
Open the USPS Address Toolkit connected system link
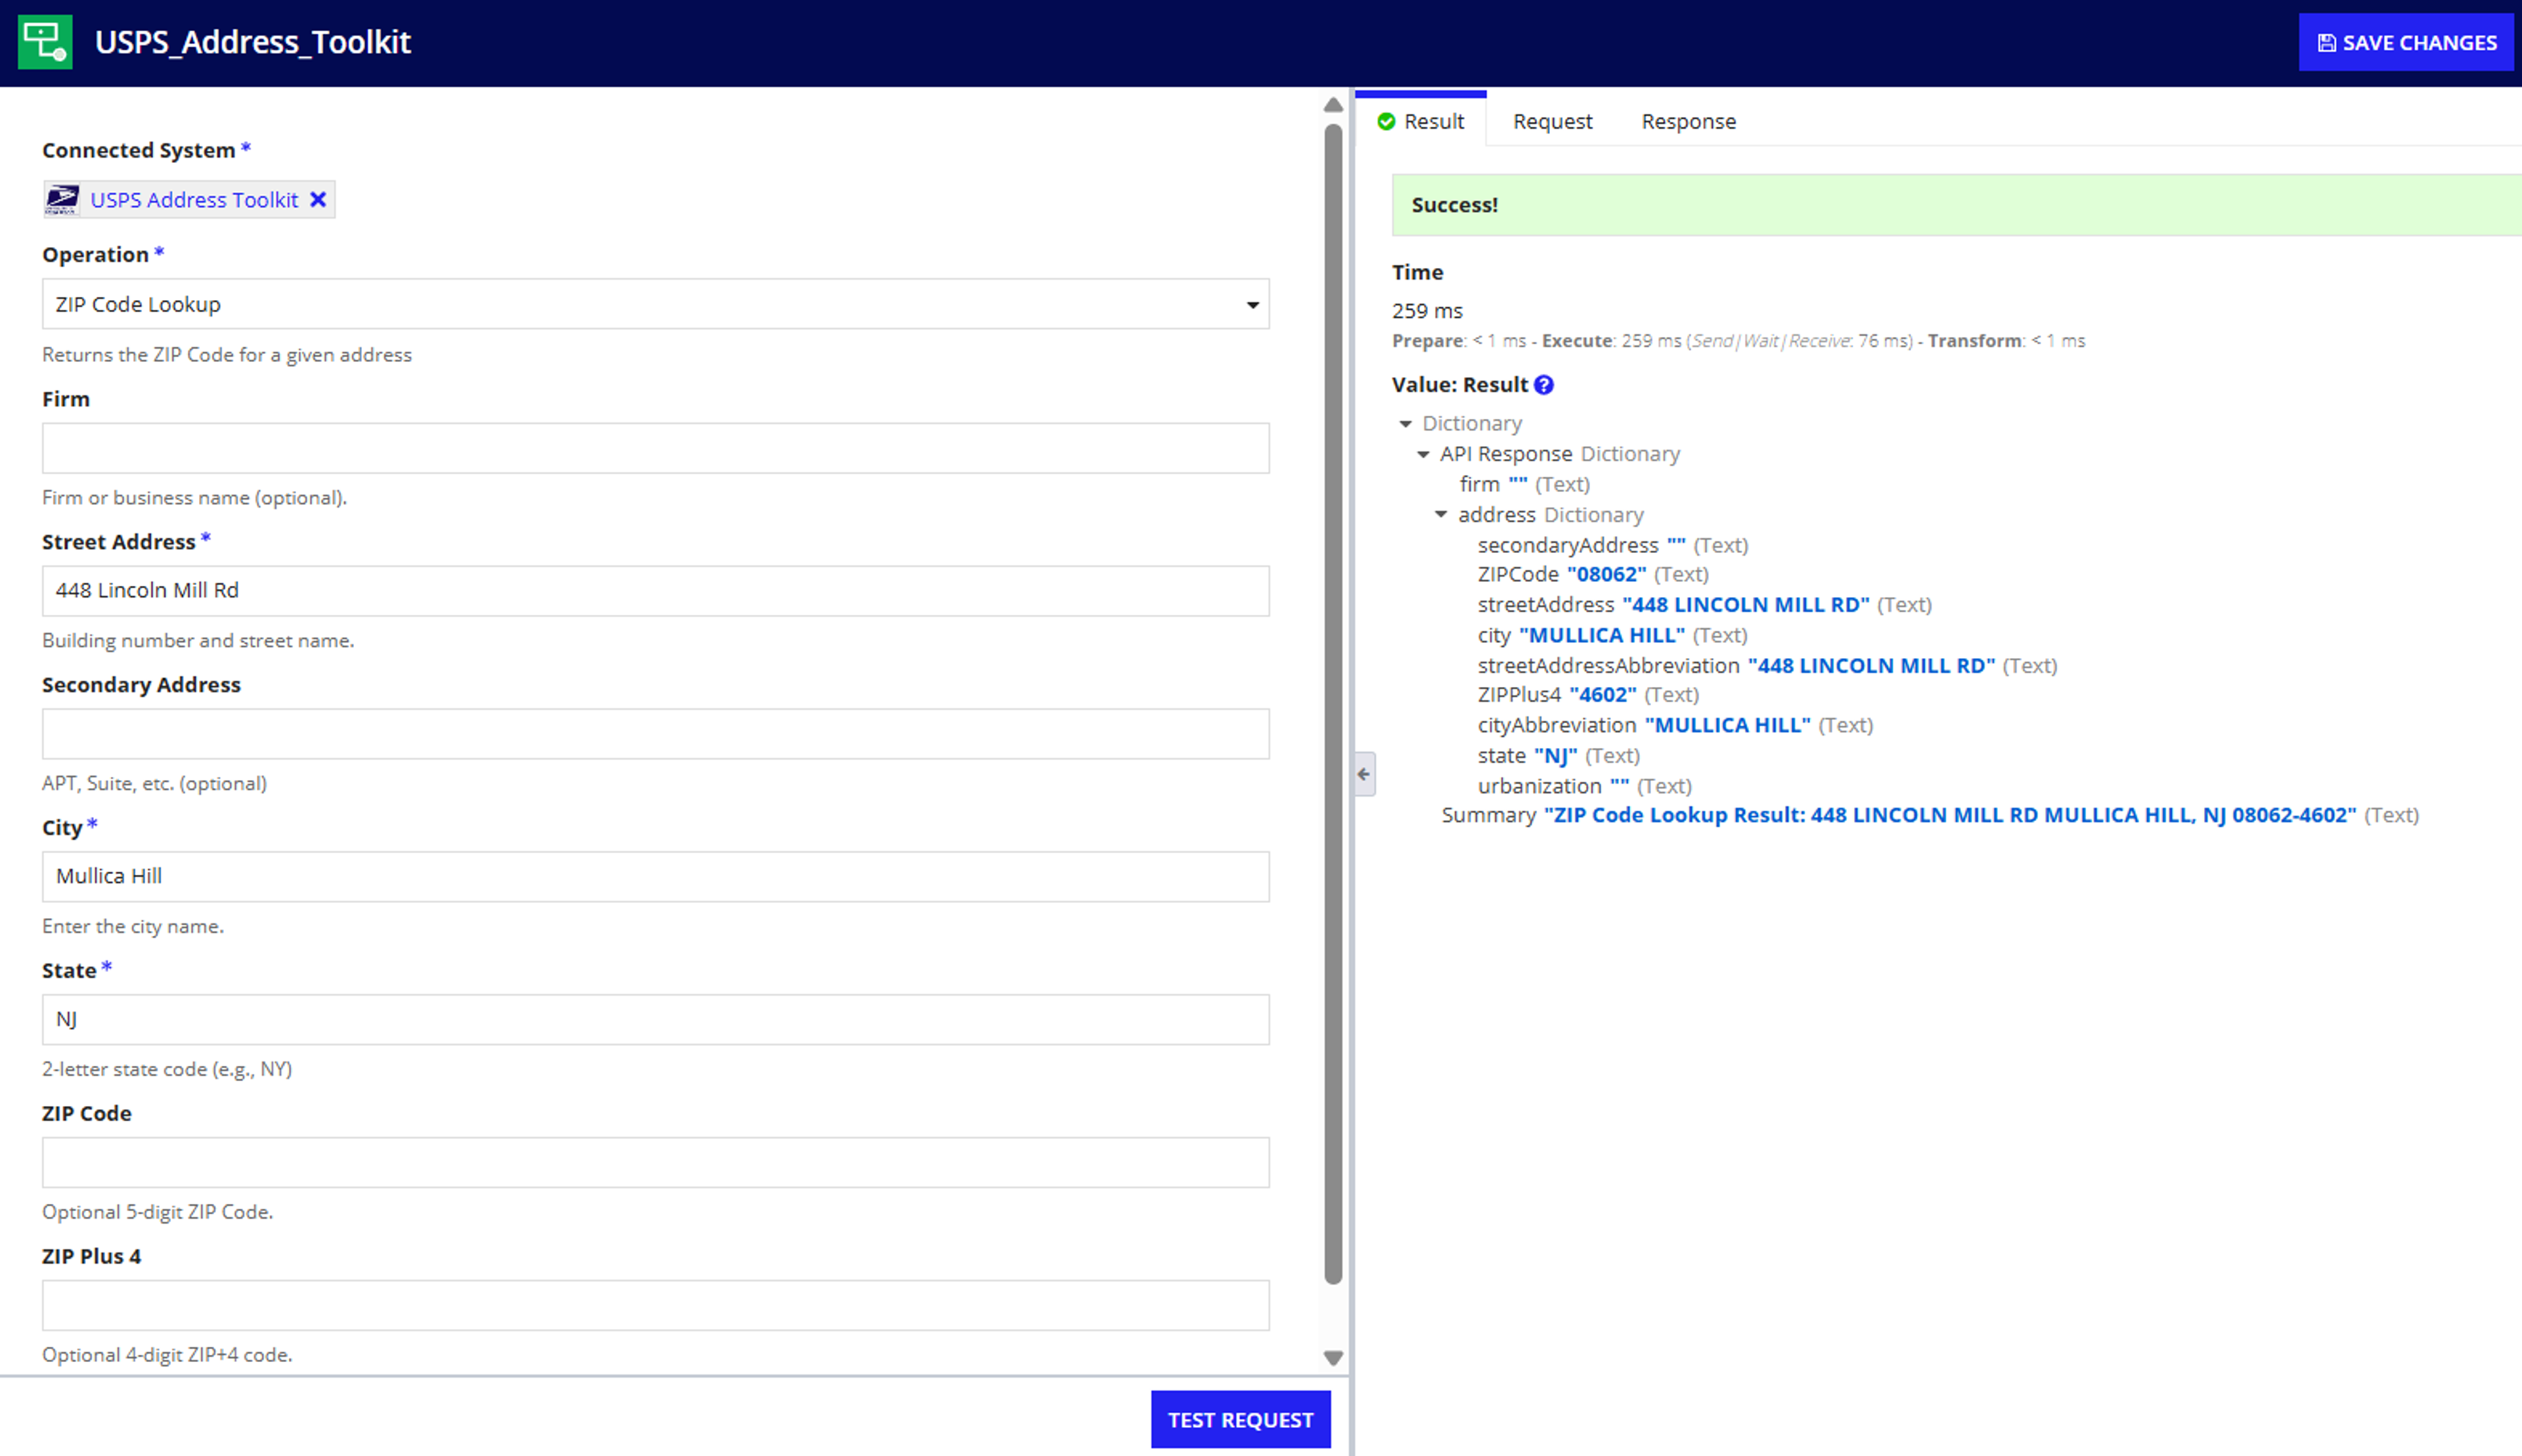[x=194, y=199]
